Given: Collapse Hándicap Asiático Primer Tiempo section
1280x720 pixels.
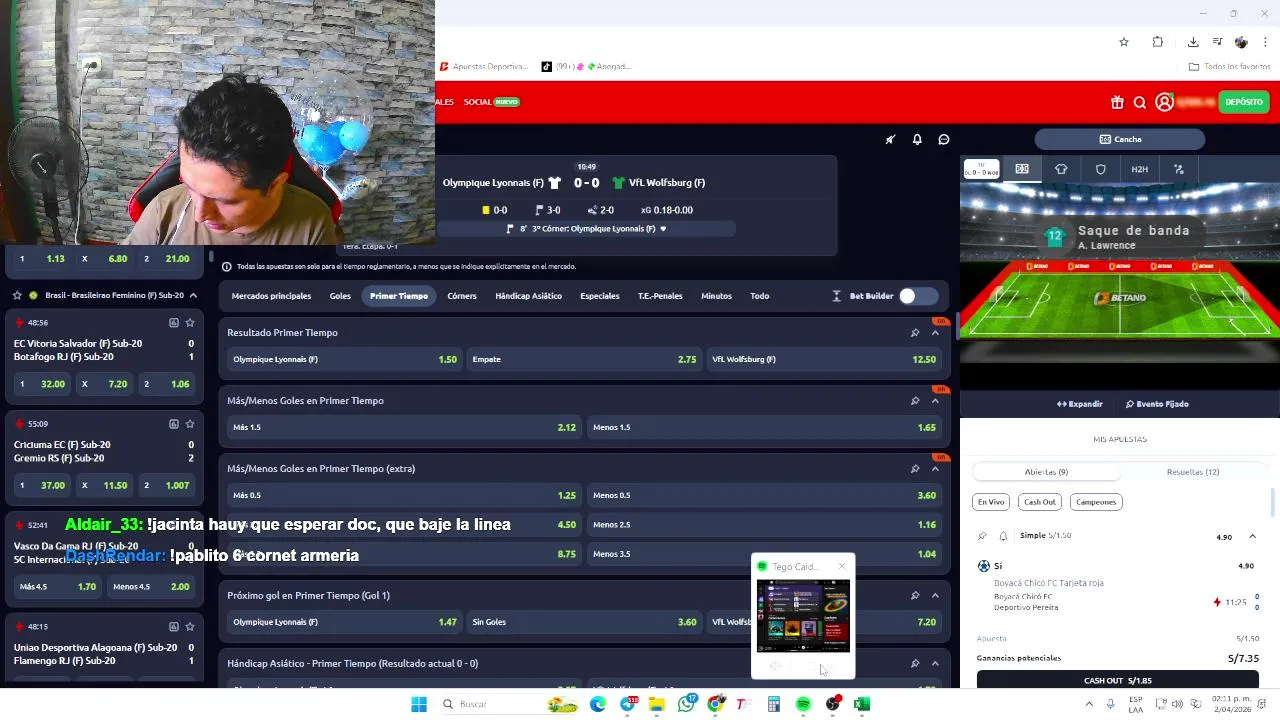Looking at the screenshot, I should pos(936,664).
